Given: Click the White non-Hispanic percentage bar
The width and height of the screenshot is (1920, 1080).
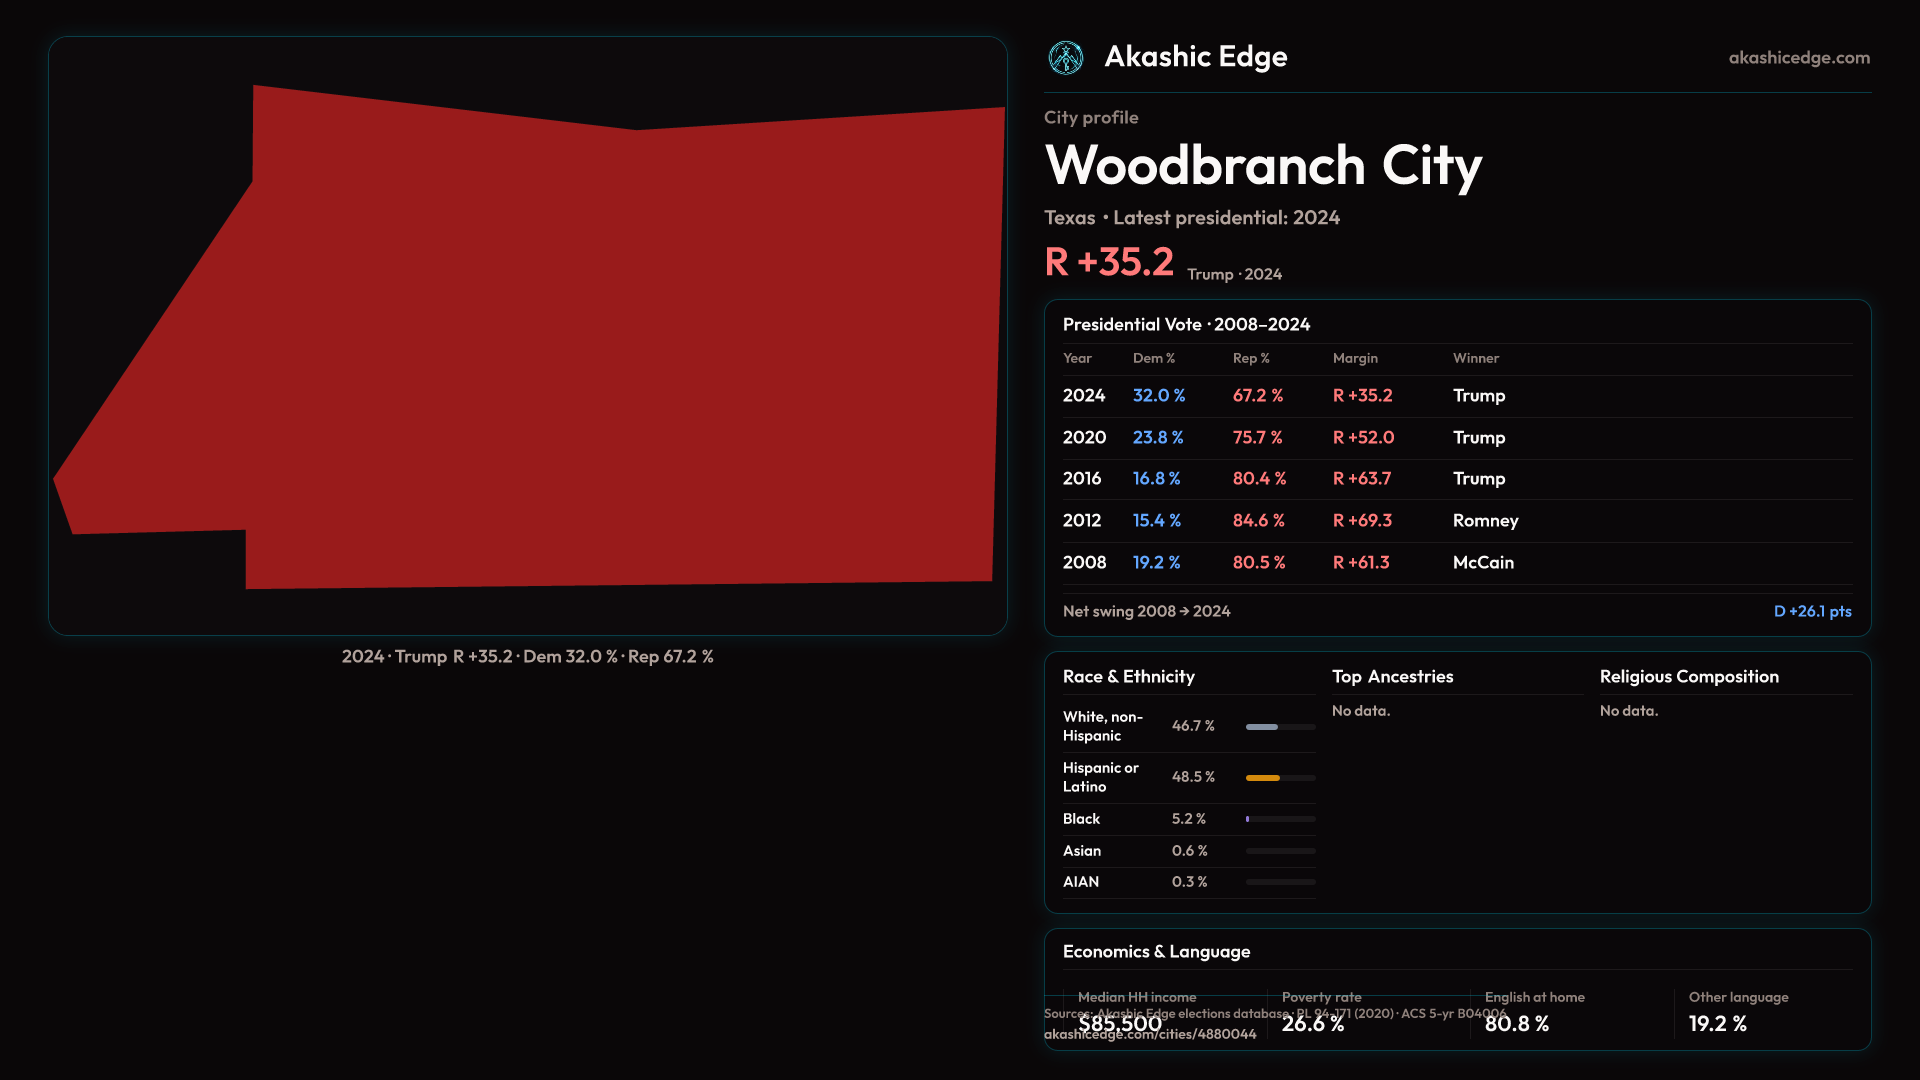Looking at the screenshot, I should coord(1262,727).
